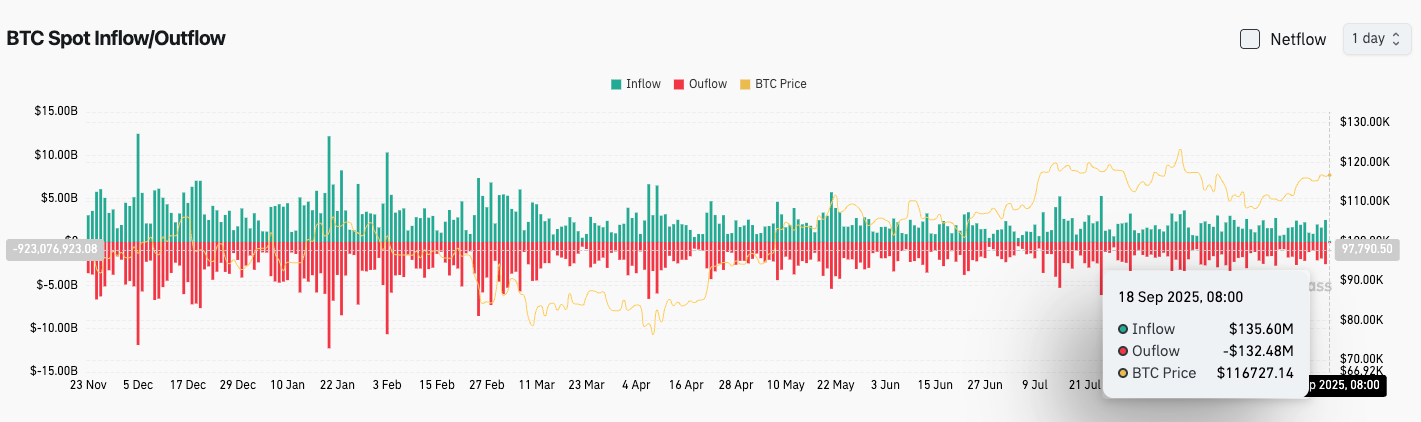Click the $-5.00B axis value

(55, 284)
